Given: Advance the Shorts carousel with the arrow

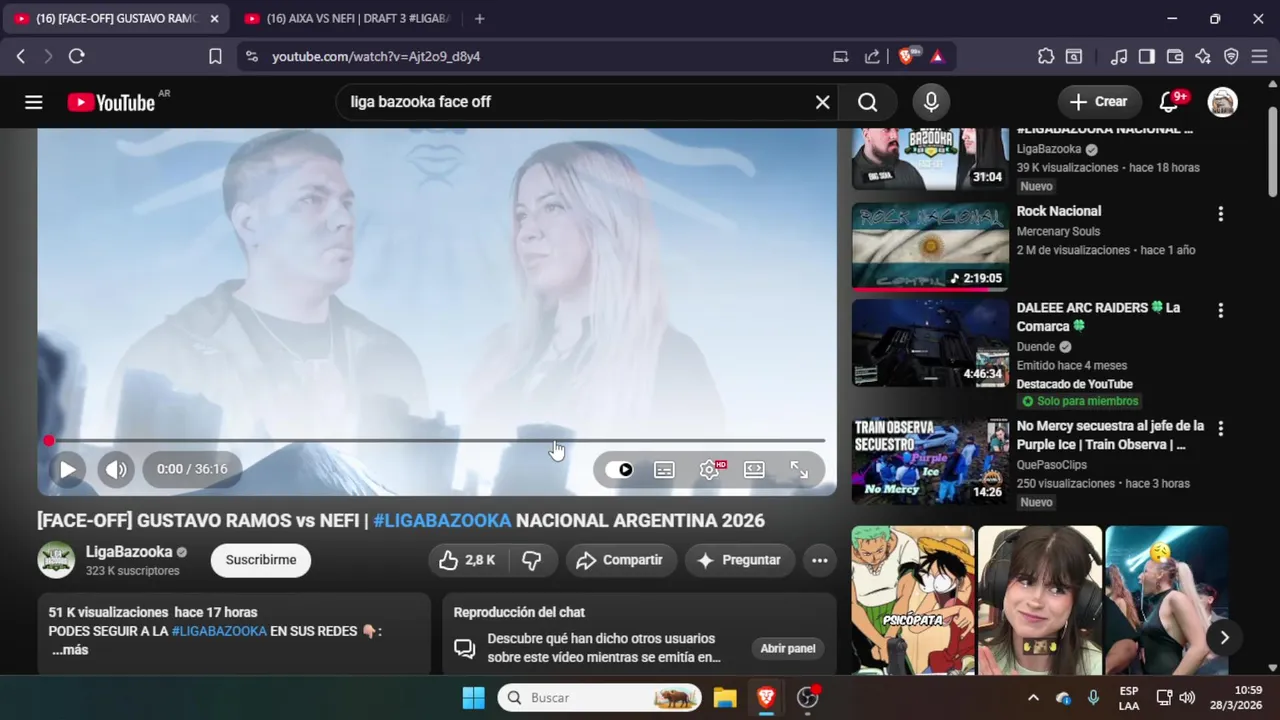Looking at the screenshot, I should [x=1224, y=638].
